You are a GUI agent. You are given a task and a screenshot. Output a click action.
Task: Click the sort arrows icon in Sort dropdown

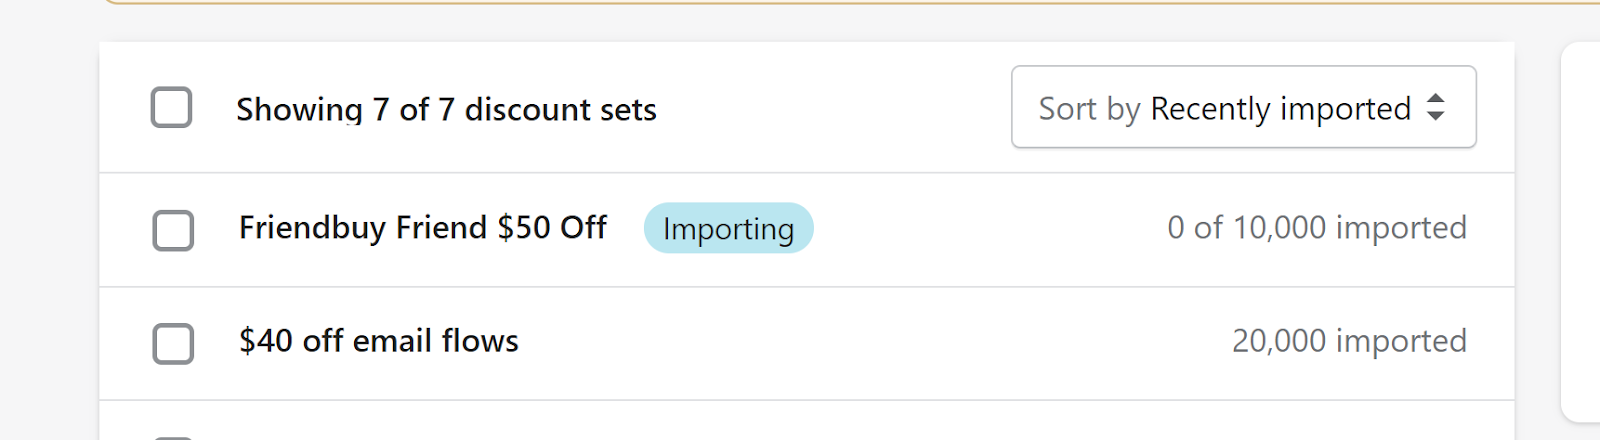tap(1435, 107)
